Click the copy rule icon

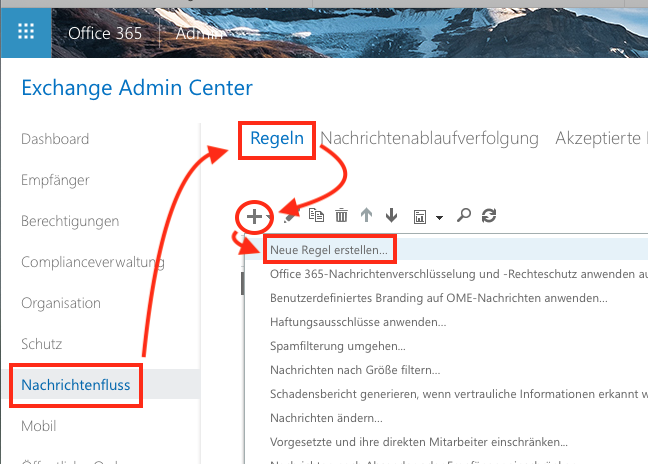(317, 215)
